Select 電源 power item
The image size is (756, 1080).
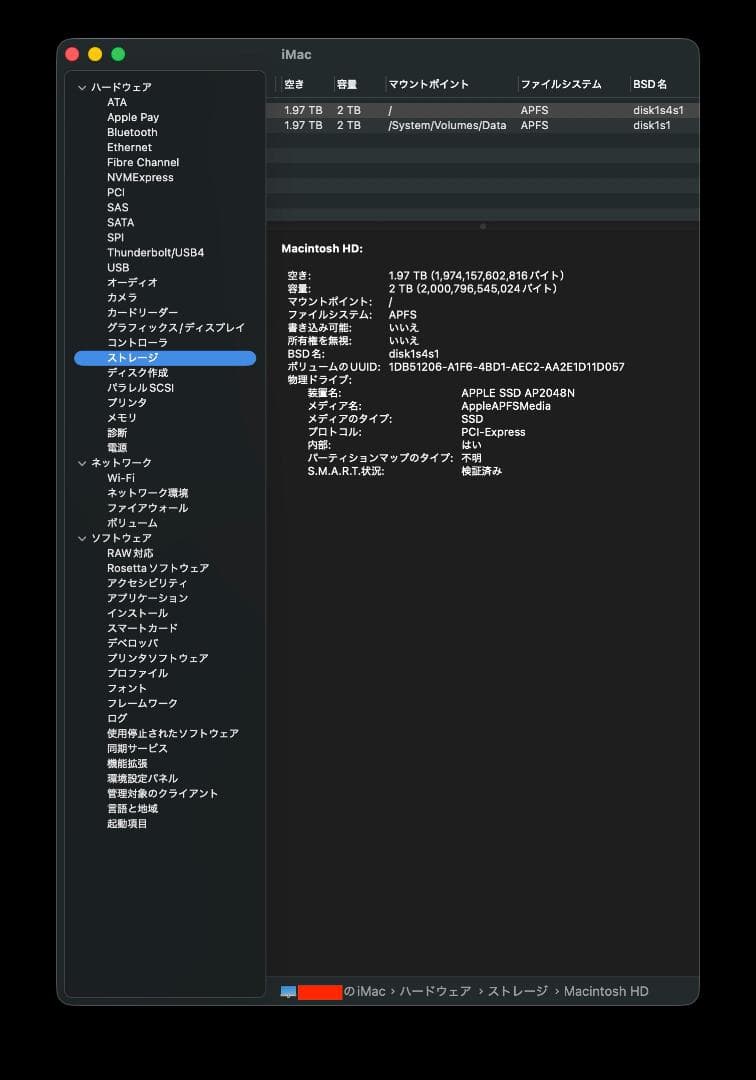117,448
